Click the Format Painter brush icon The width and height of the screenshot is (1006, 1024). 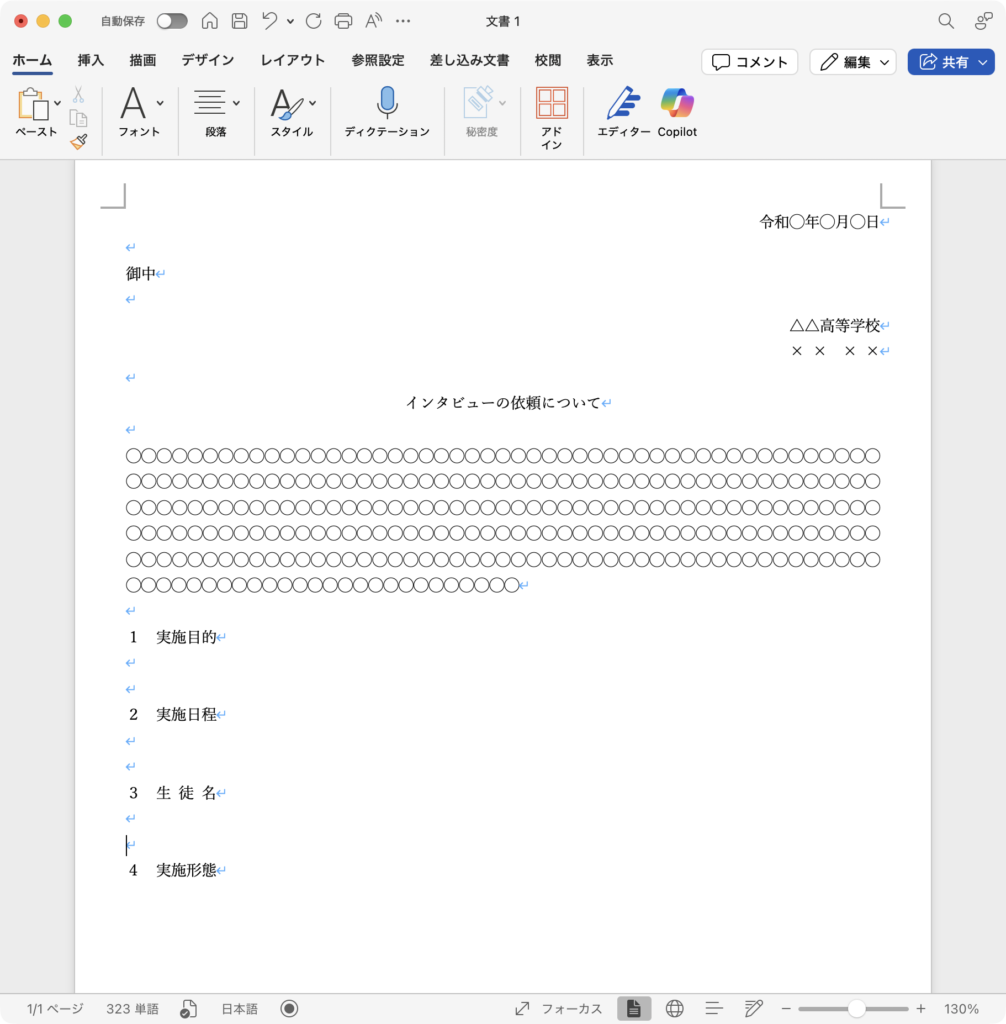[78, 142]
